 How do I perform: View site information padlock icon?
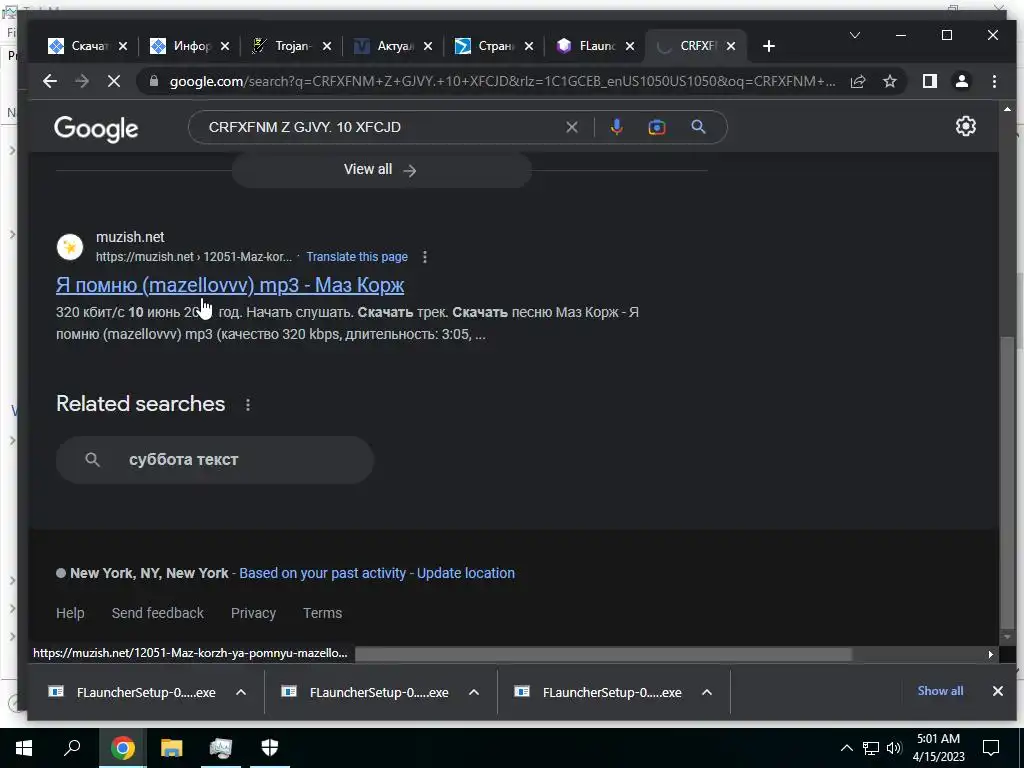click(x=154, y=81)
